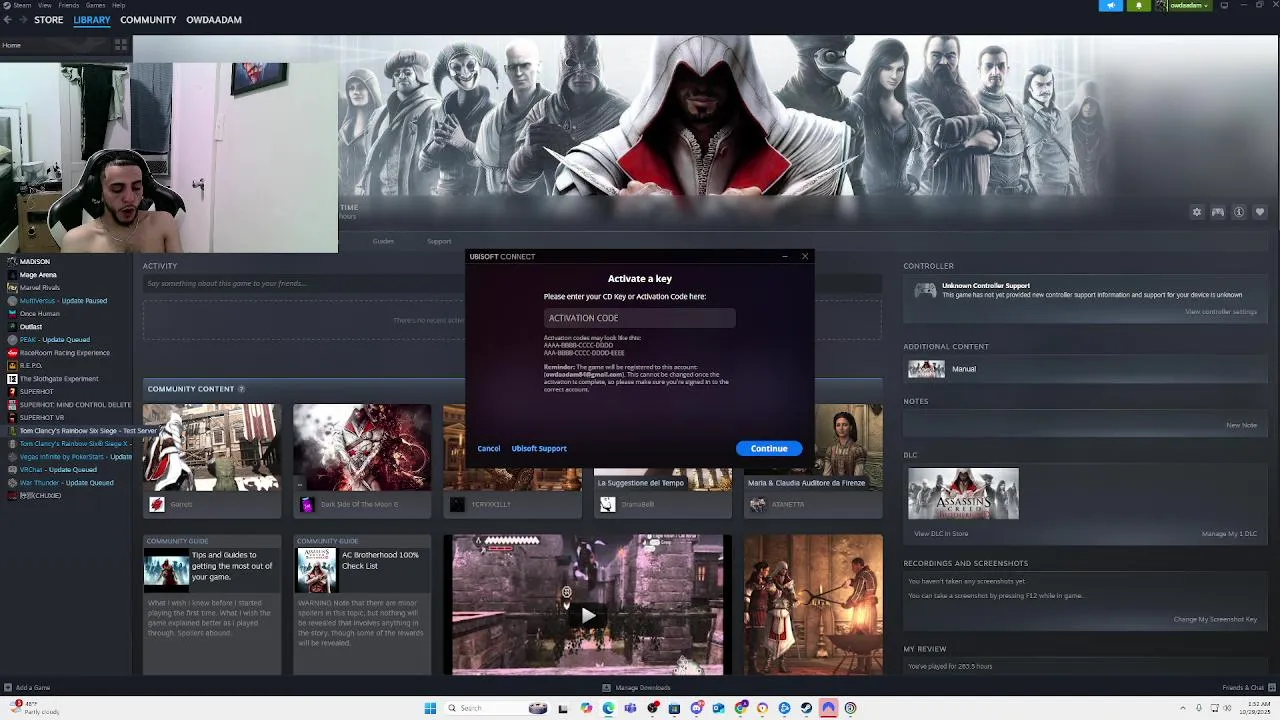Play the community gameplay video
1280x720 pixels.
[587, 615]
